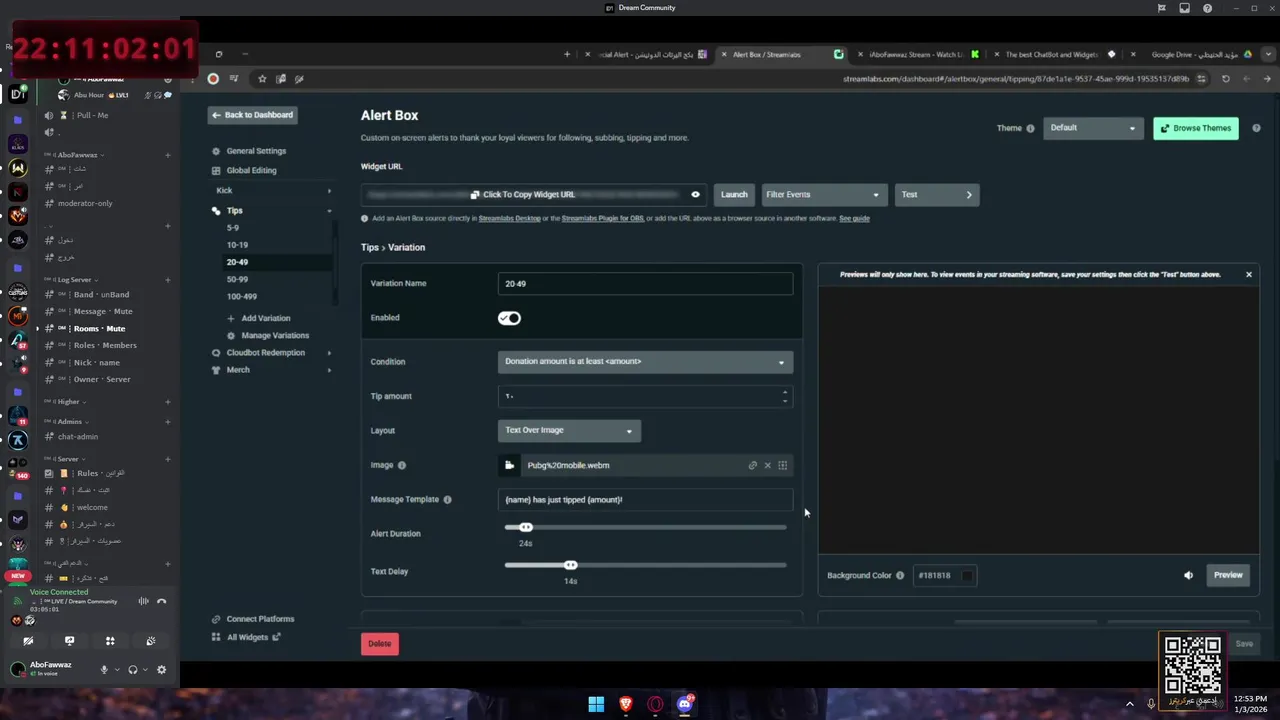Open media gallery grid icon in Image field
The image size is (1280, 720).
click(783, 465)
